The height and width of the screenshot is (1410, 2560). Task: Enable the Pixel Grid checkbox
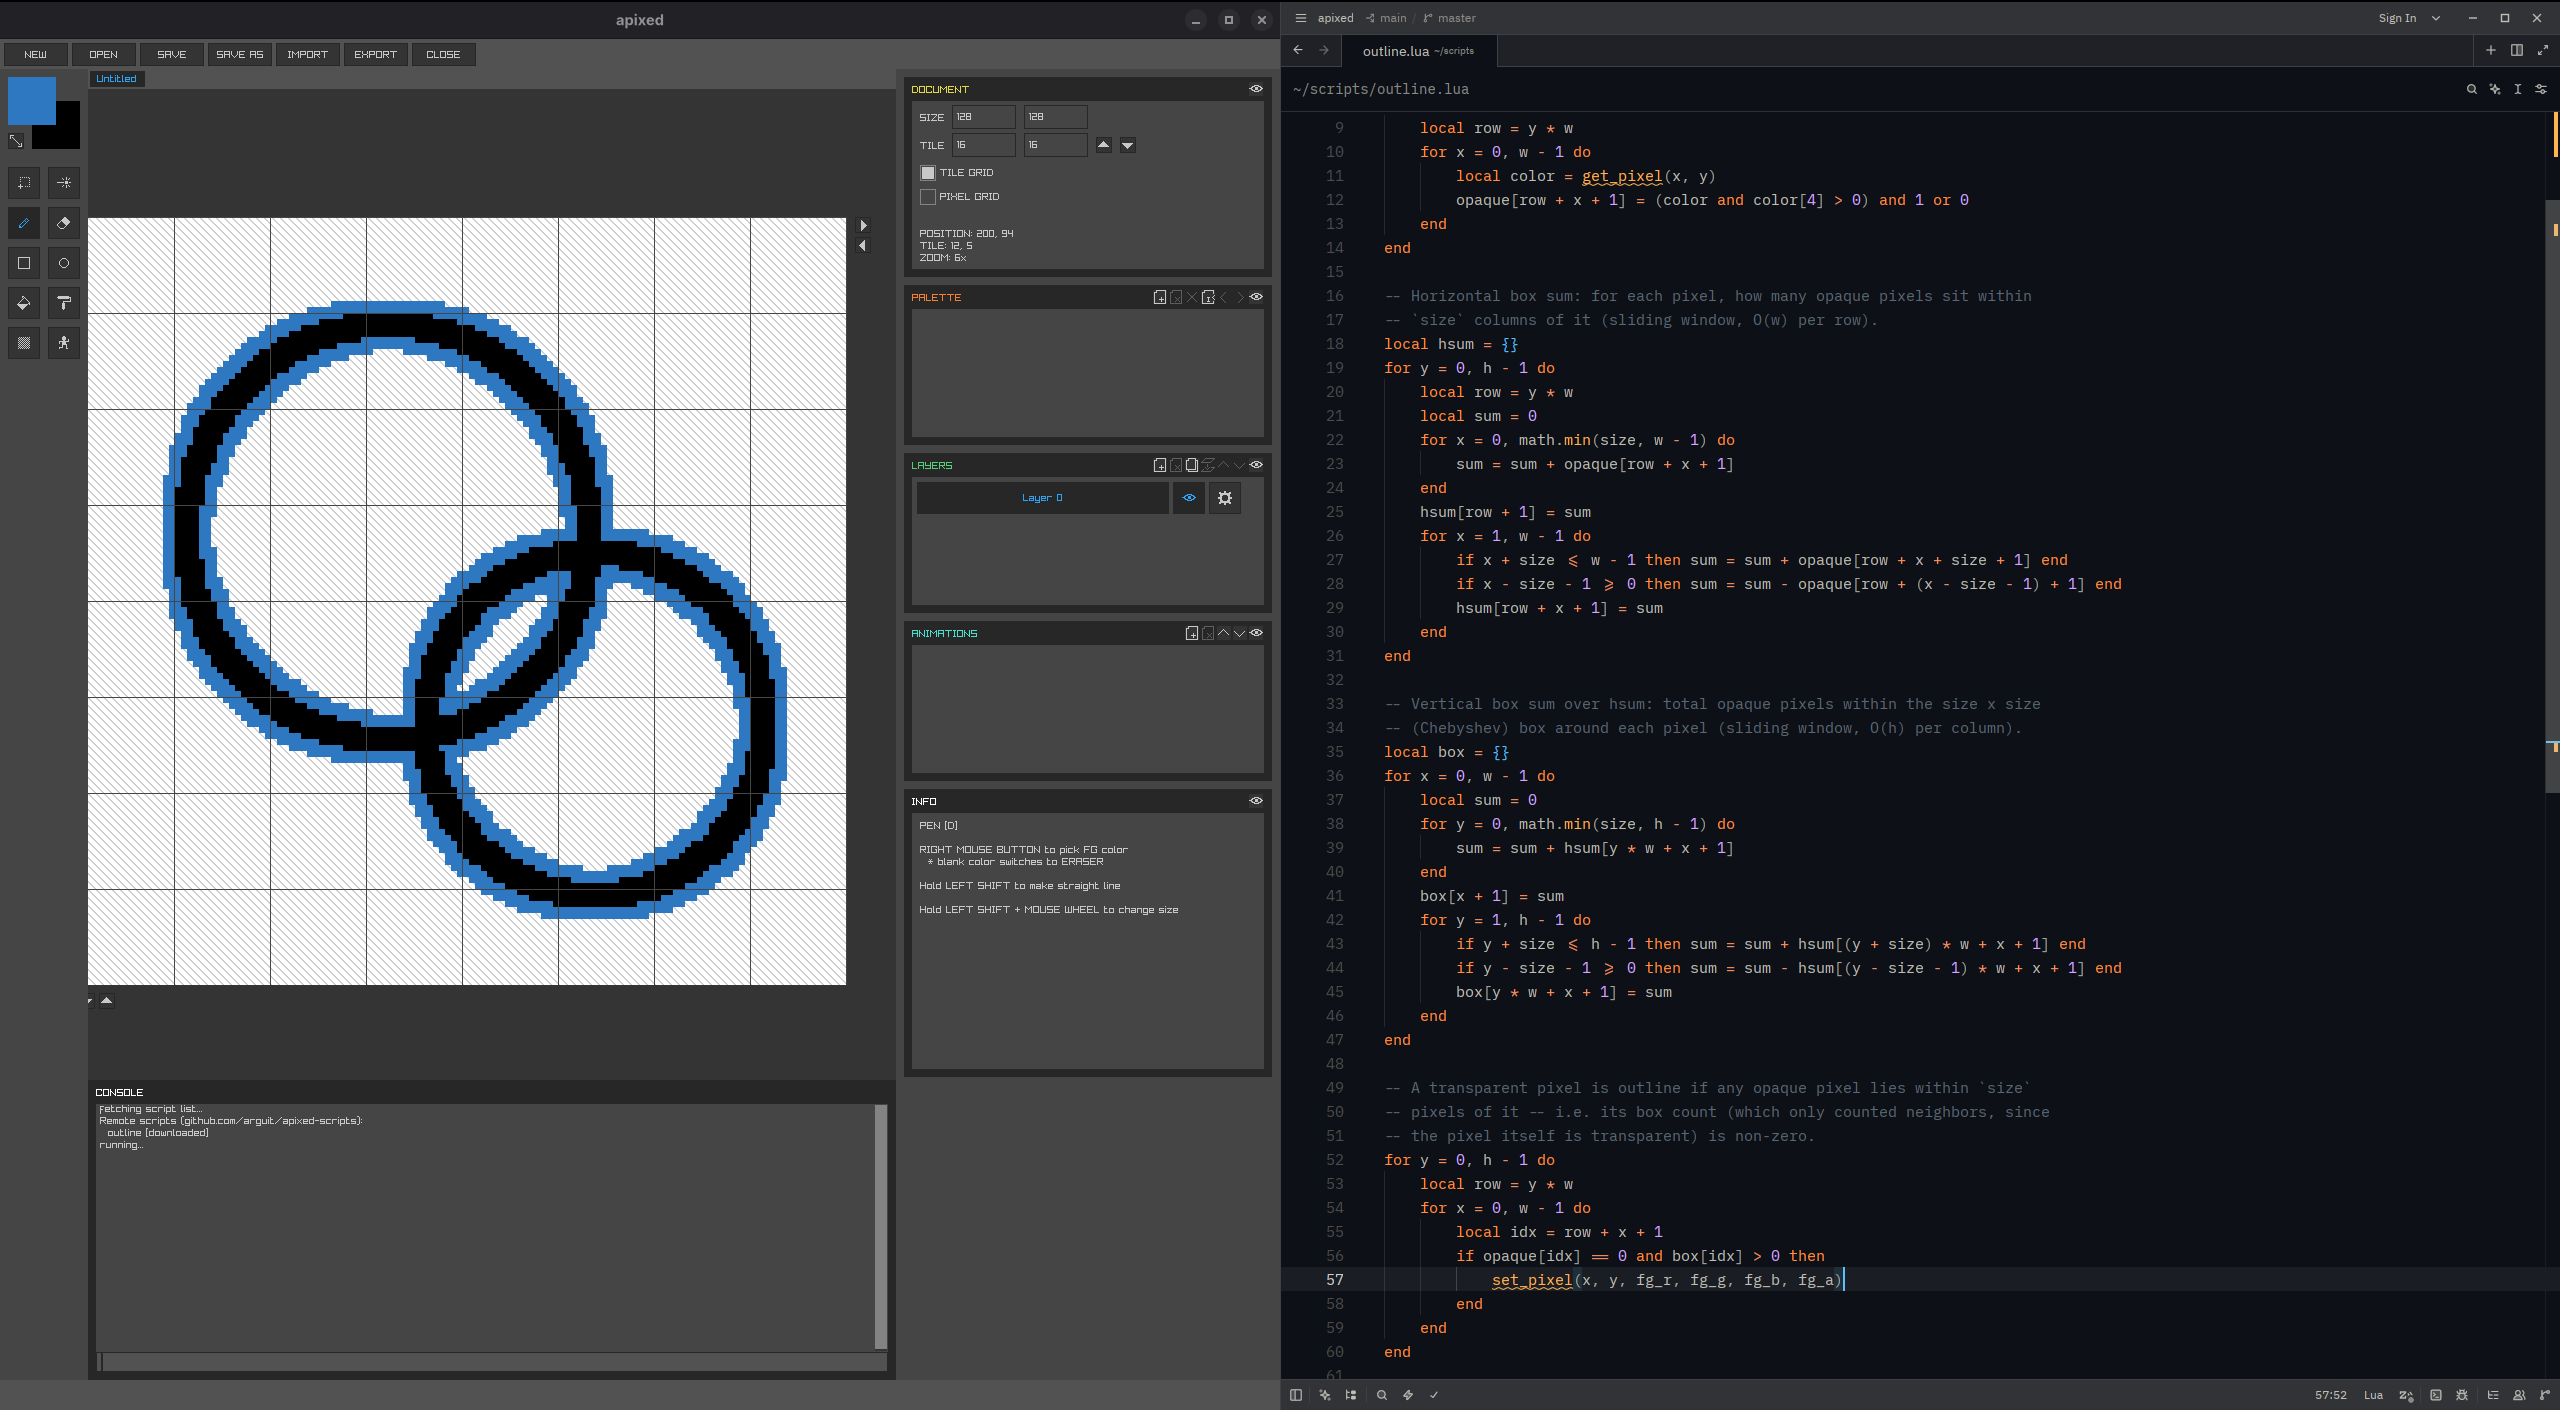coord(928,197)
